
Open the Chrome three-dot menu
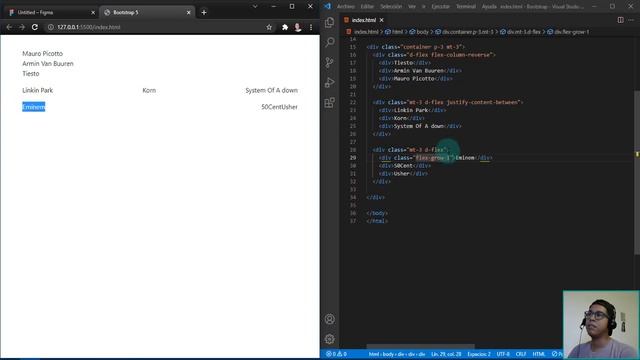(x=311, y=27)
